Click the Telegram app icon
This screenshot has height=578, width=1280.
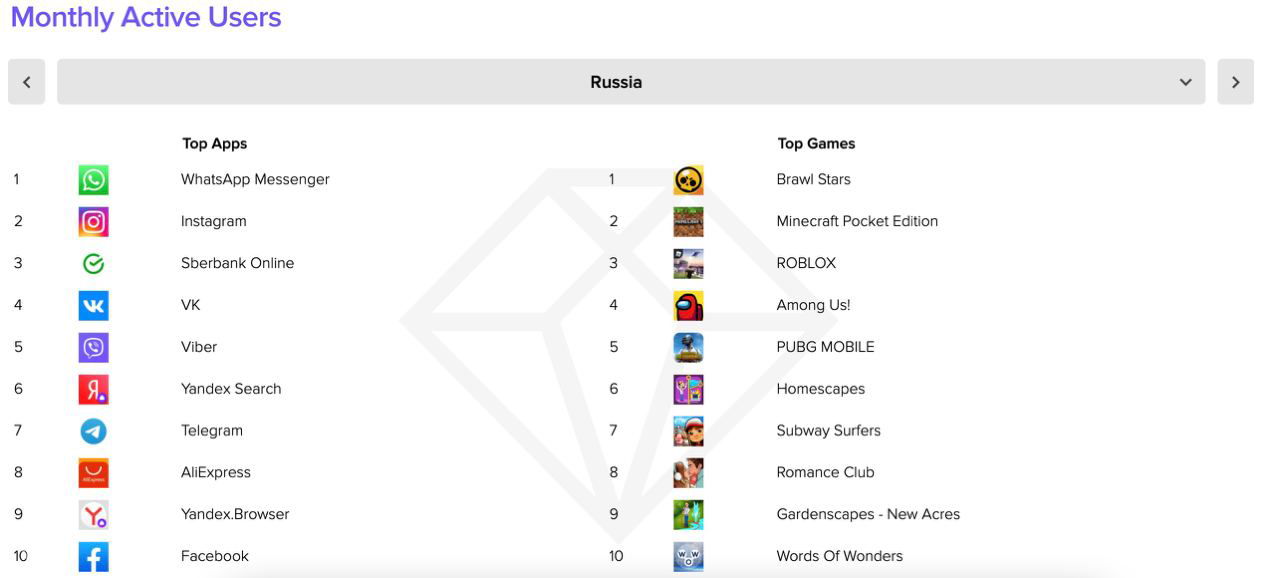[x=93, y=431]
